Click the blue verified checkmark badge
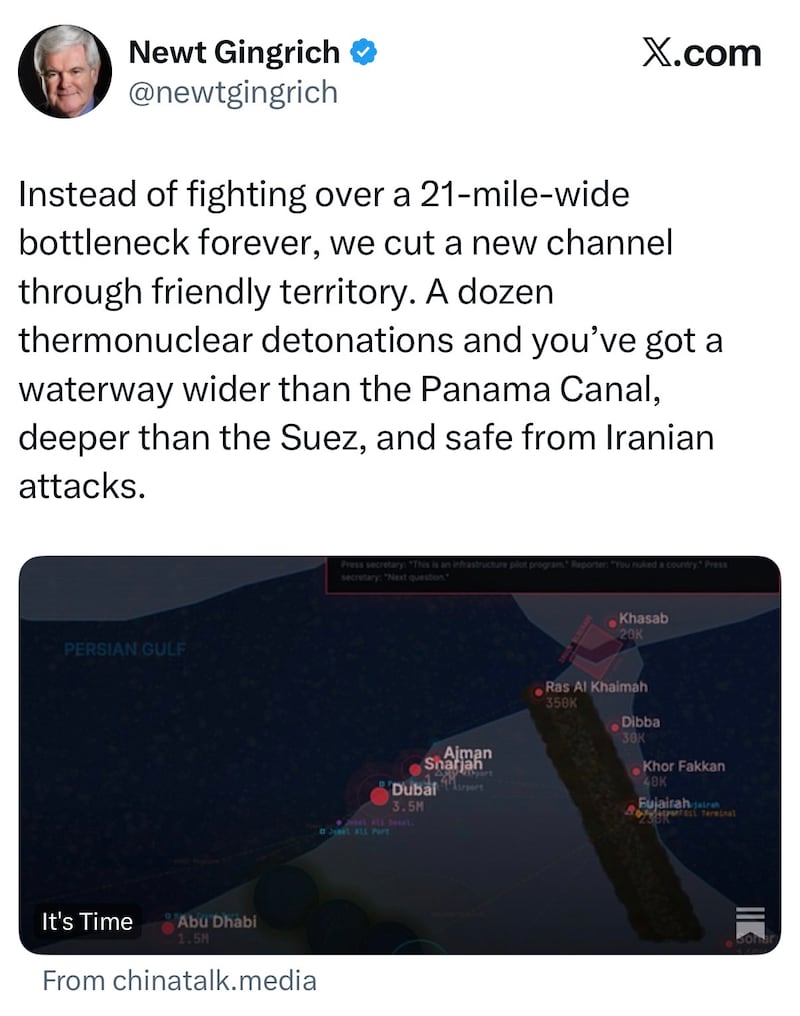800x1016 pixels. coord(364,52)
